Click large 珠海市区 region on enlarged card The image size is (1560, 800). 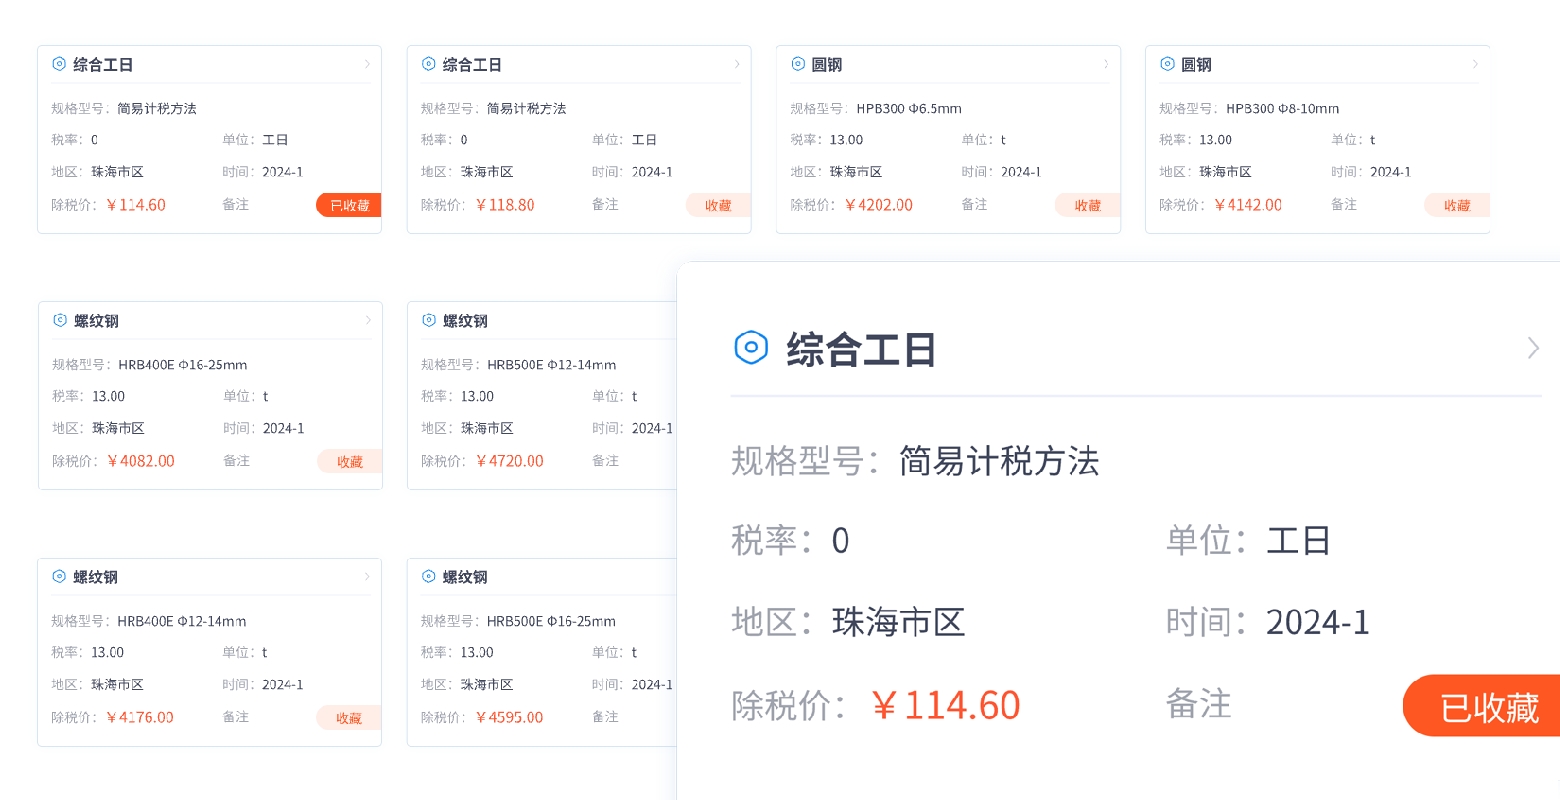click(898, 622)
